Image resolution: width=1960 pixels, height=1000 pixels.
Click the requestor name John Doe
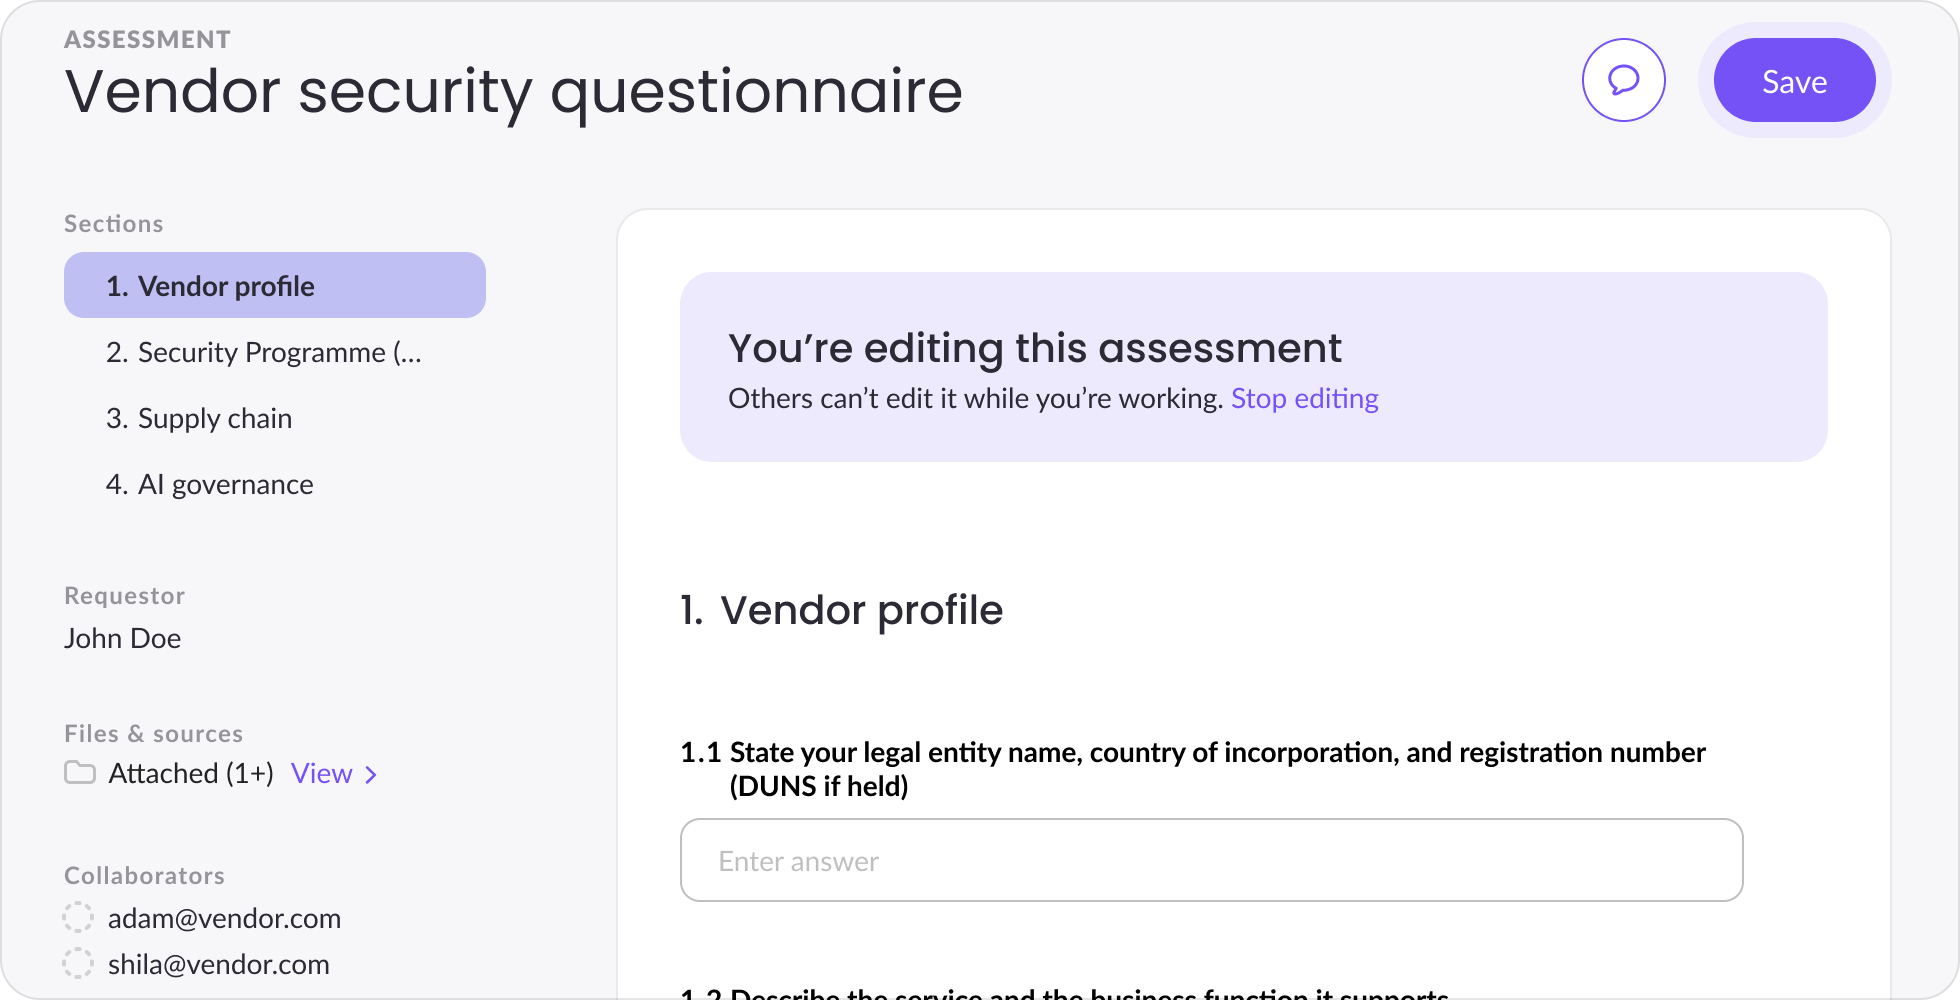click(x=123, y=638)
